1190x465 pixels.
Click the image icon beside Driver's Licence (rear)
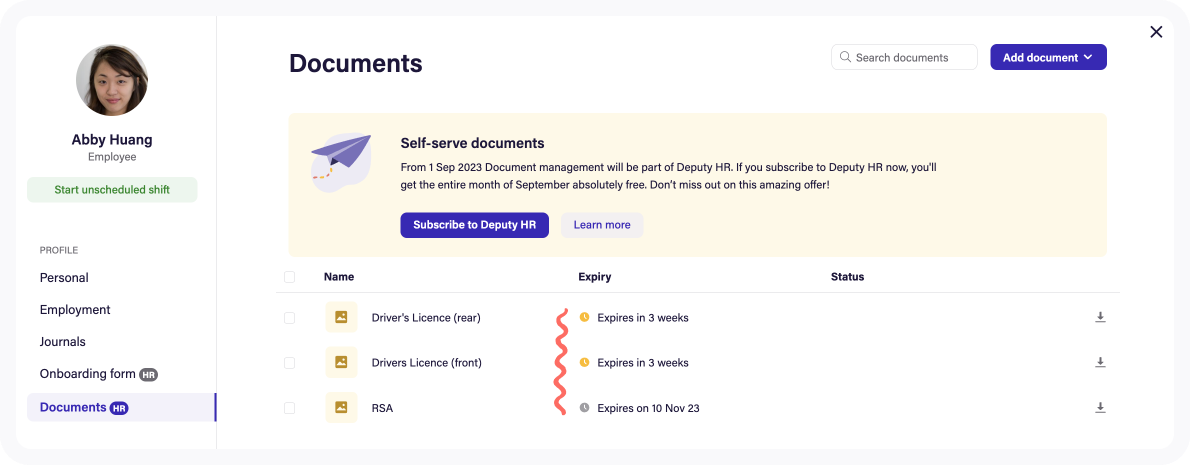342,317
